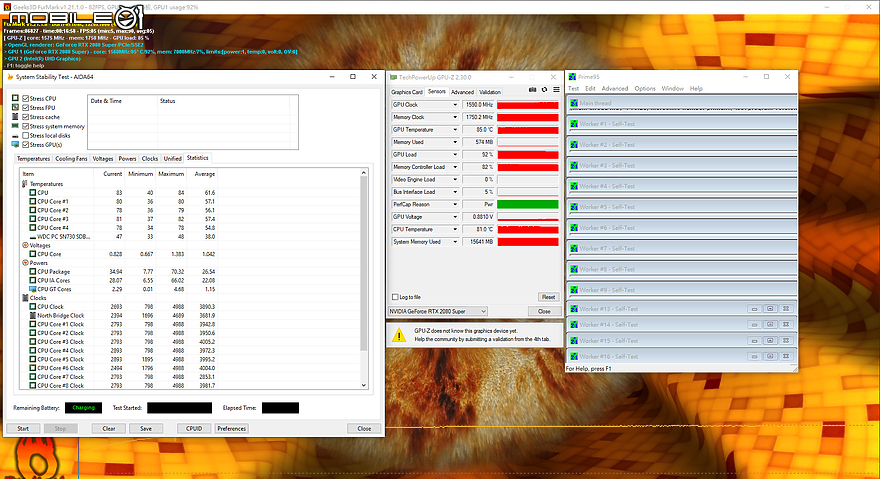Click the Prime95 title bar app icon

coord(572,77)
